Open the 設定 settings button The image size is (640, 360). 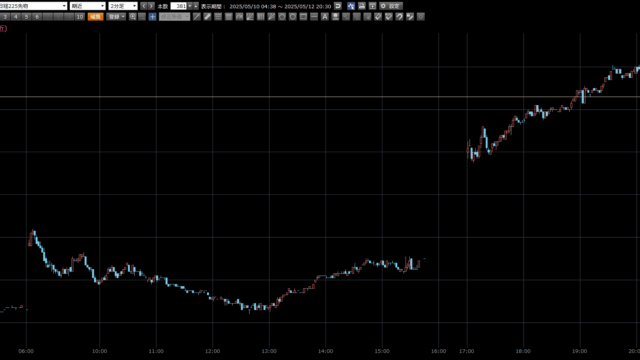pos(391,6)
